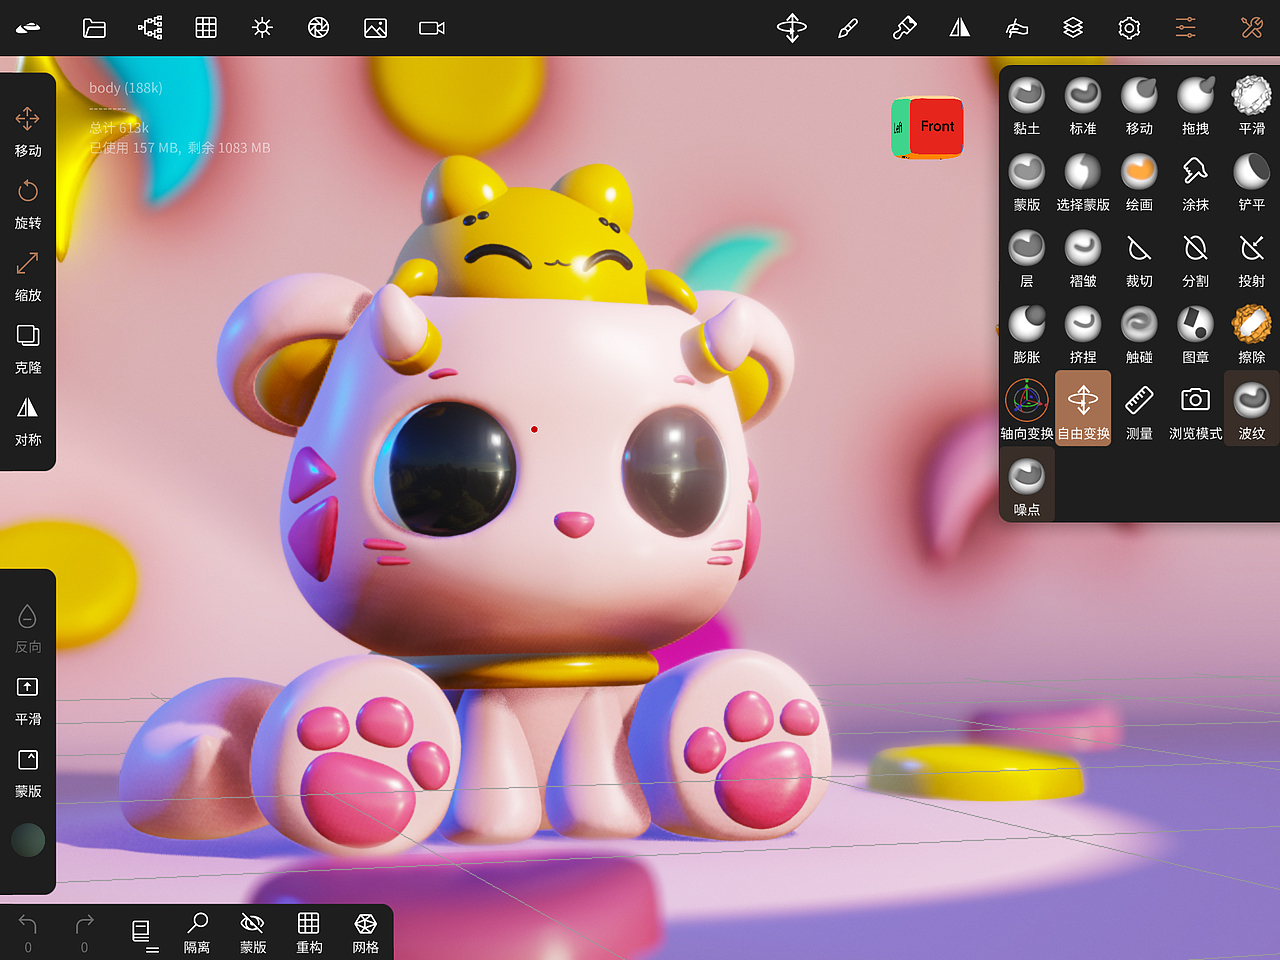
Task: Select the 自由变换 transform tool
Action: pyautogui.click(x=1083, y=408)
